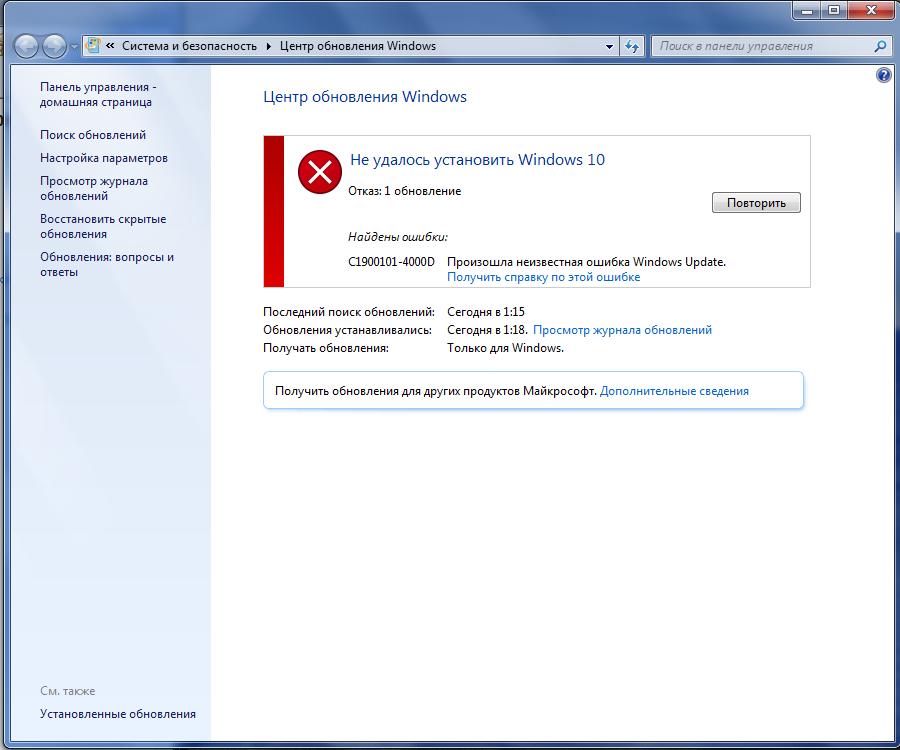Click the refresh button in address bar
Viewport: 900px width, 750px height.
click(x=632, y=46)
